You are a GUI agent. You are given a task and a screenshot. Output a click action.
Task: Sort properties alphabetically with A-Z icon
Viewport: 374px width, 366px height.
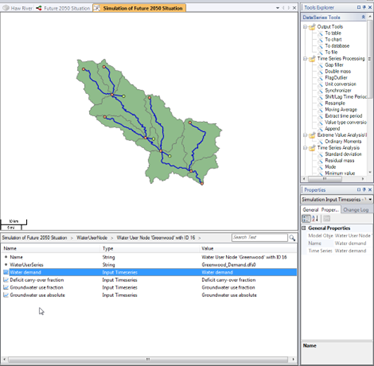315,219
